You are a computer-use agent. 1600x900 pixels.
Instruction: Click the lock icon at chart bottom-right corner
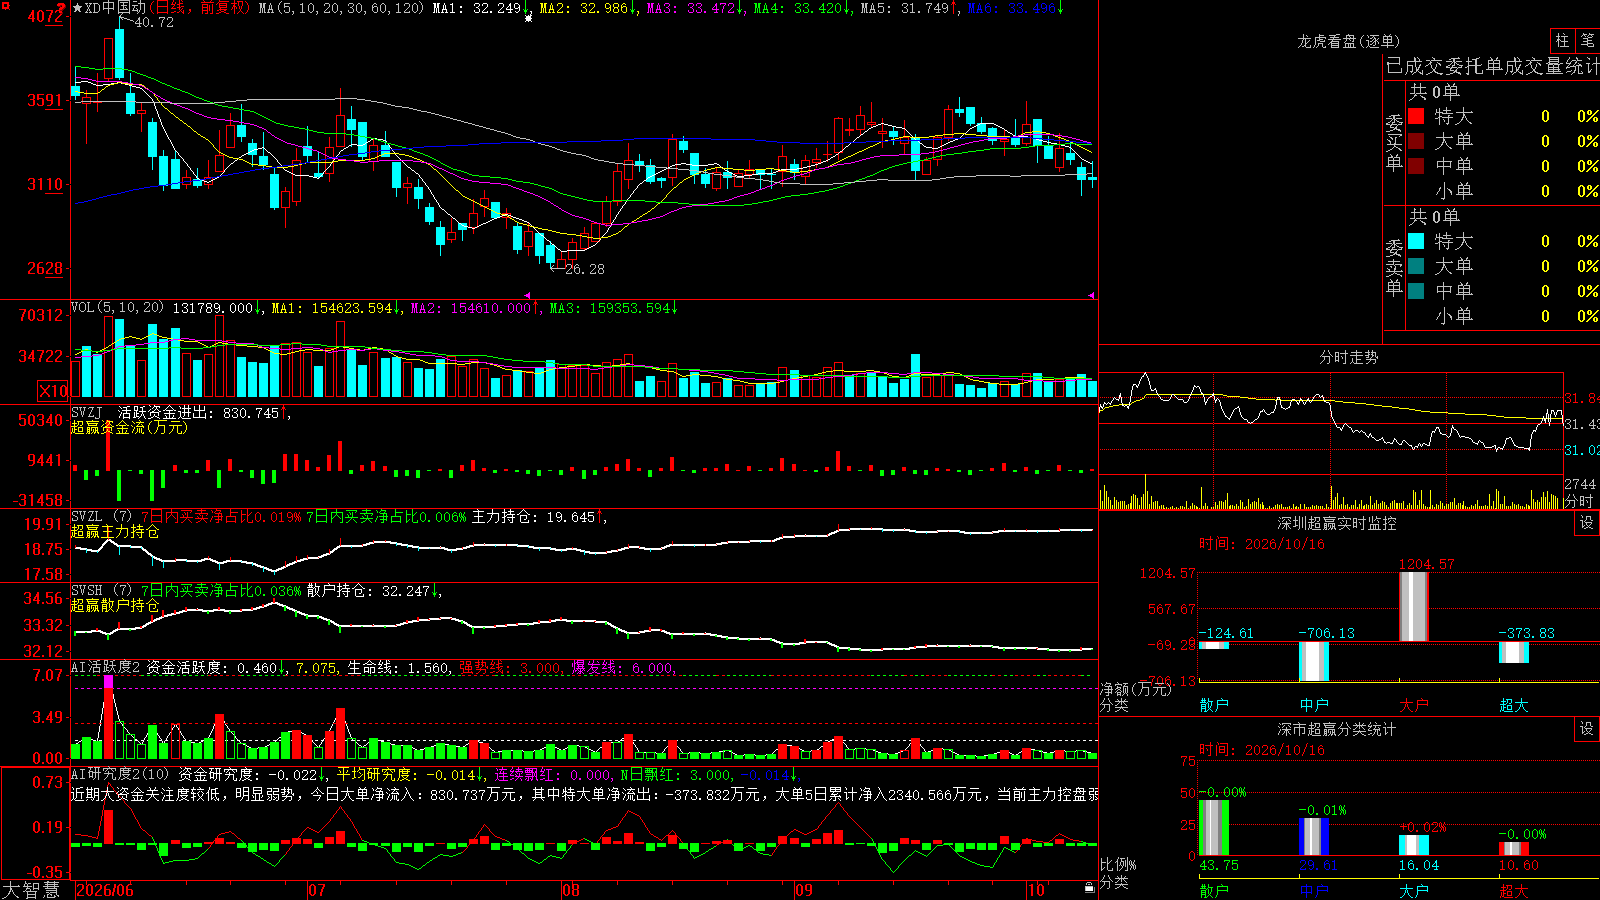coord(1090,888)
